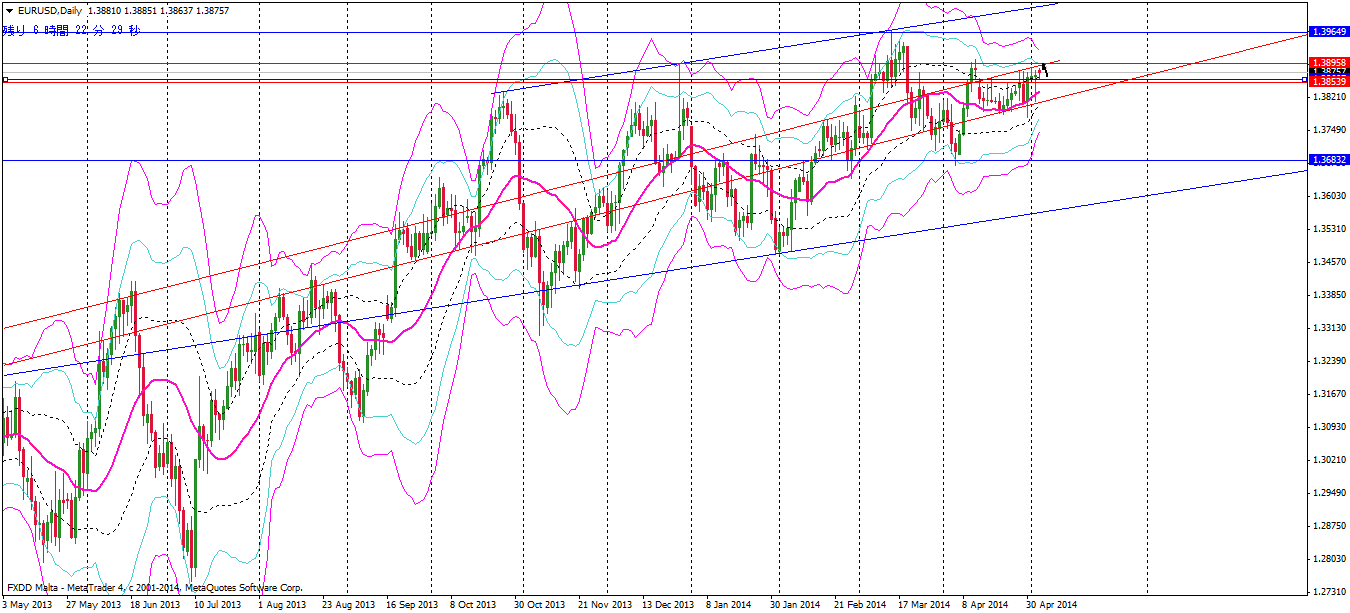Image resolution: width=1350 pixels, height=613 pixels.
Task: Click the 1.33130 price scale value
Action: 1329,328
